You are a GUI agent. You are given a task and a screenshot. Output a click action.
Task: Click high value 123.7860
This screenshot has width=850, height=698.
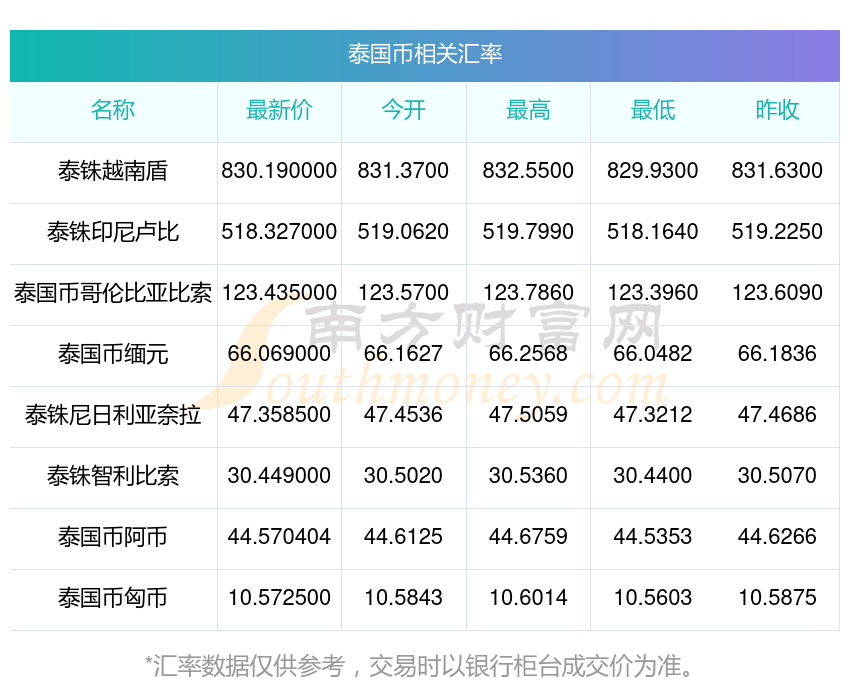tap(528, 293)
